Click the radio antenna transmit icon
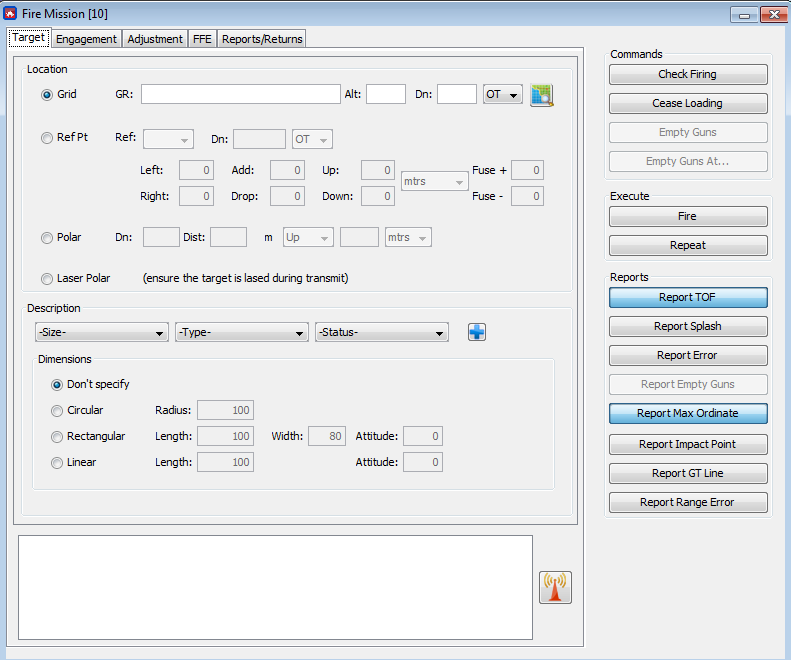Screen dimensions: 791x660 (555, 587)
